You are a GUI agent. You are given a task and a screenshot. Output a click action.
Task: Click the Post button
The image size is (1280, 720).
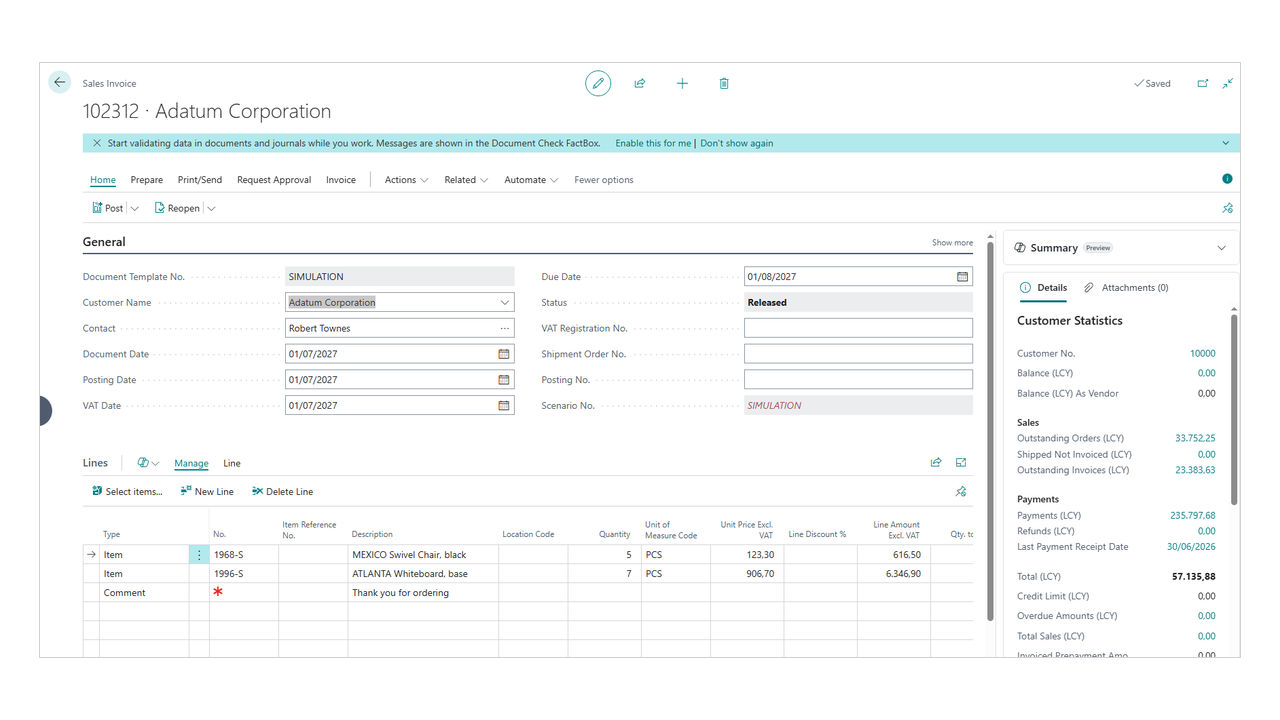[x=107, y=209]
